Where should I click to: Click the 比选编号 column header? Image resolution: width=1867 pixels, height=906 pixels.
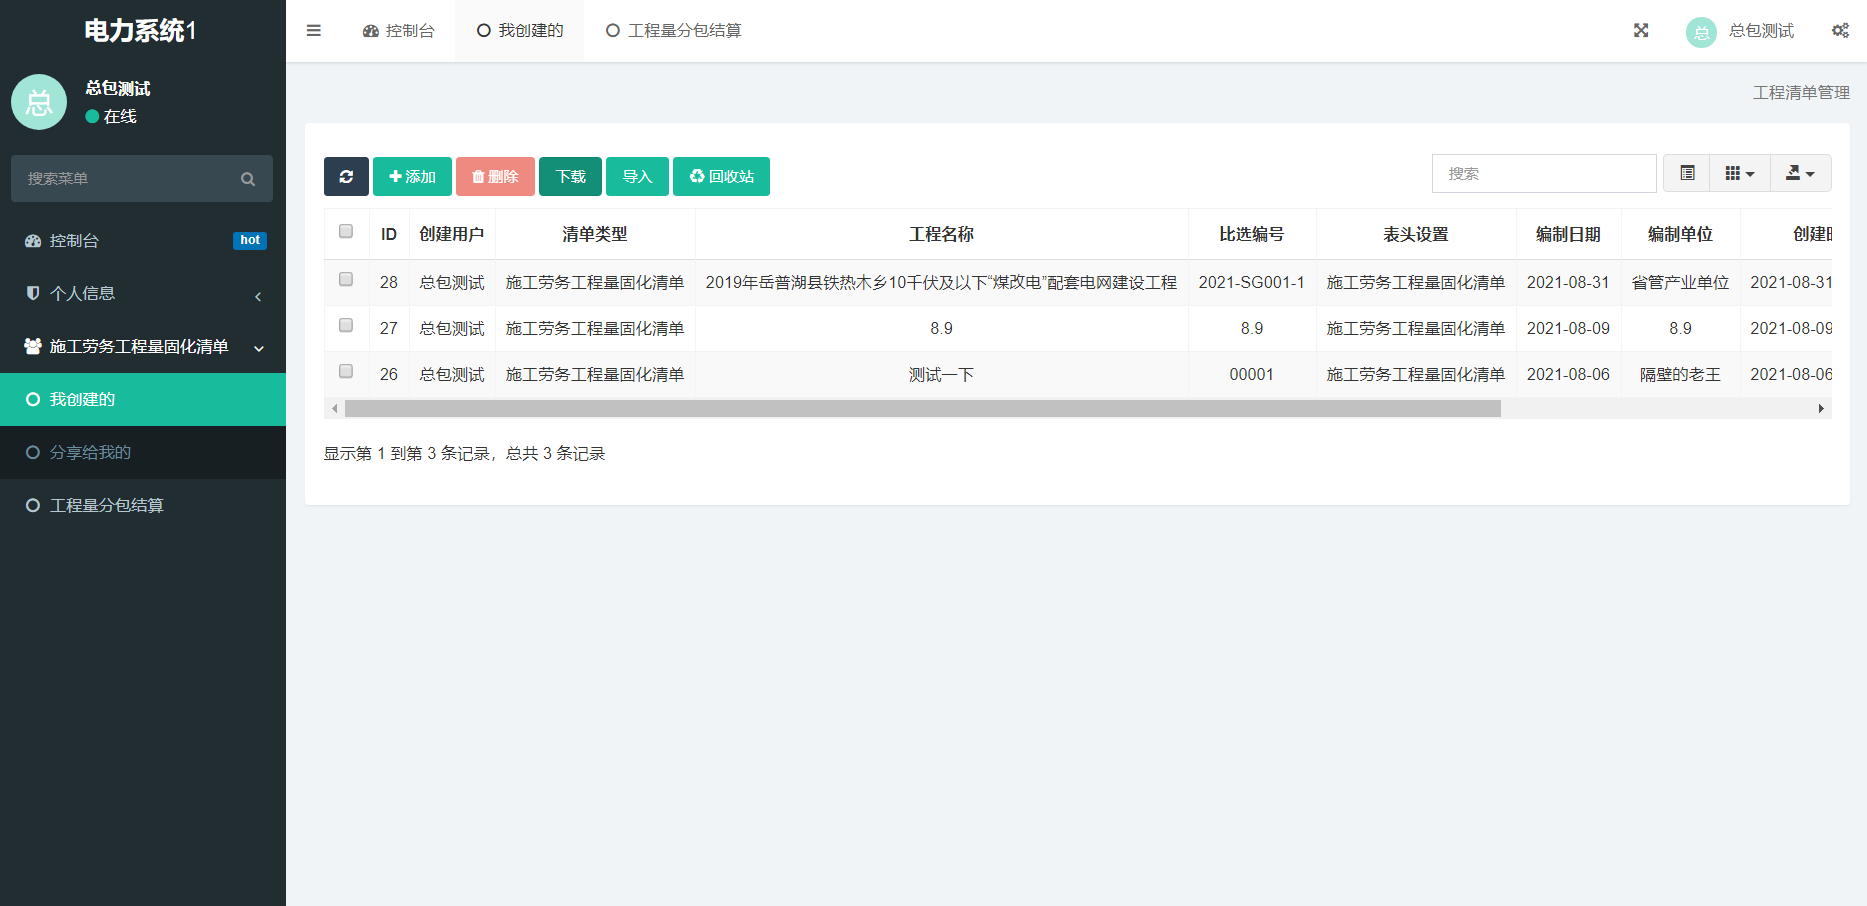tap(1251, 234)
